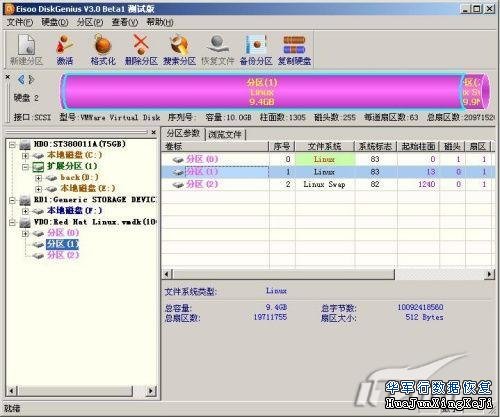Viewport: 500px width, 417px height.
Task: Click tree panel scrollbar left arrow
Action: [x=12, y=391]
